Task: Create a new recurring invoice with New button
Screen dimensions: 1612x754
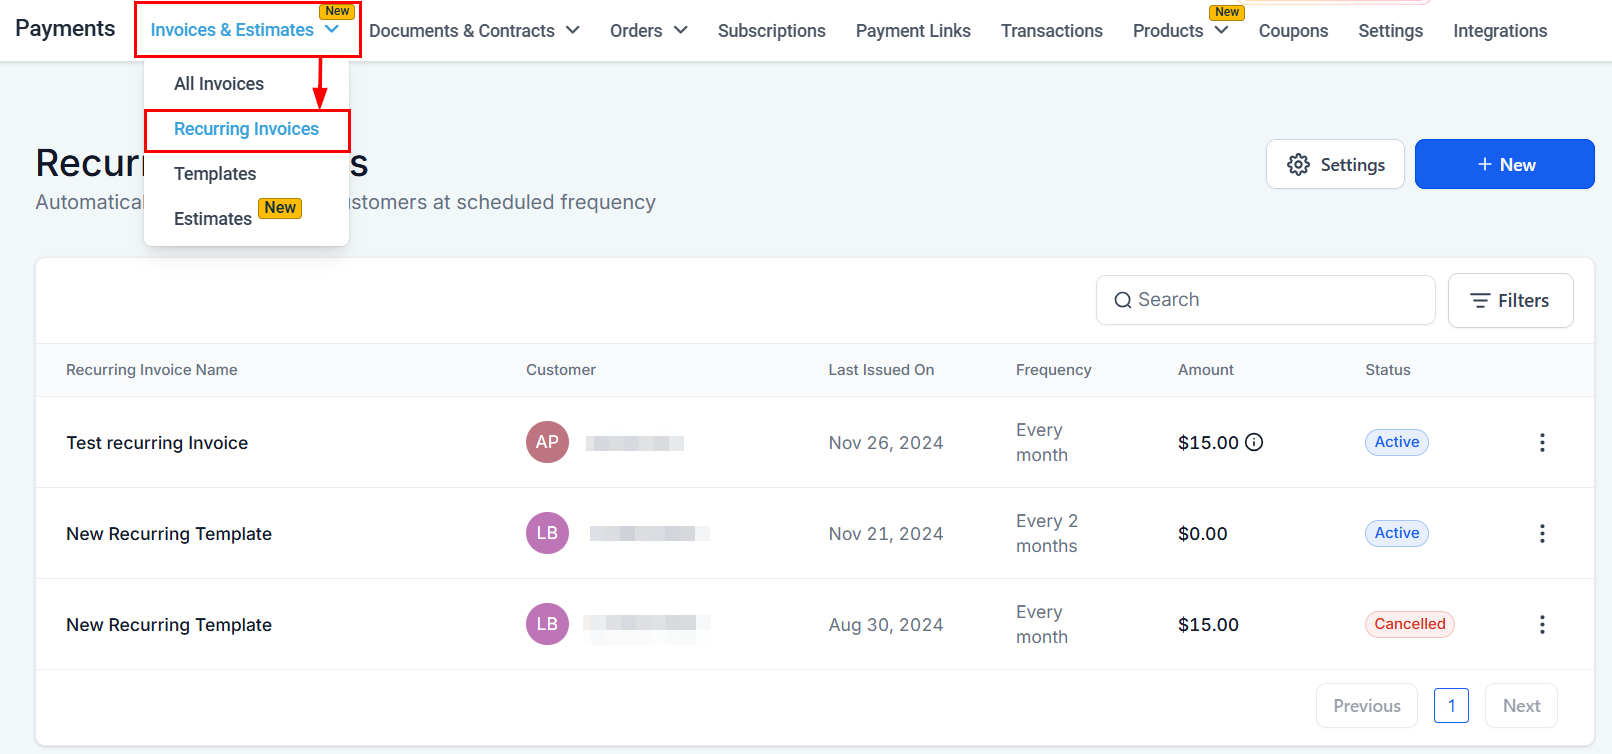Action: click(x=1504, y=164)
